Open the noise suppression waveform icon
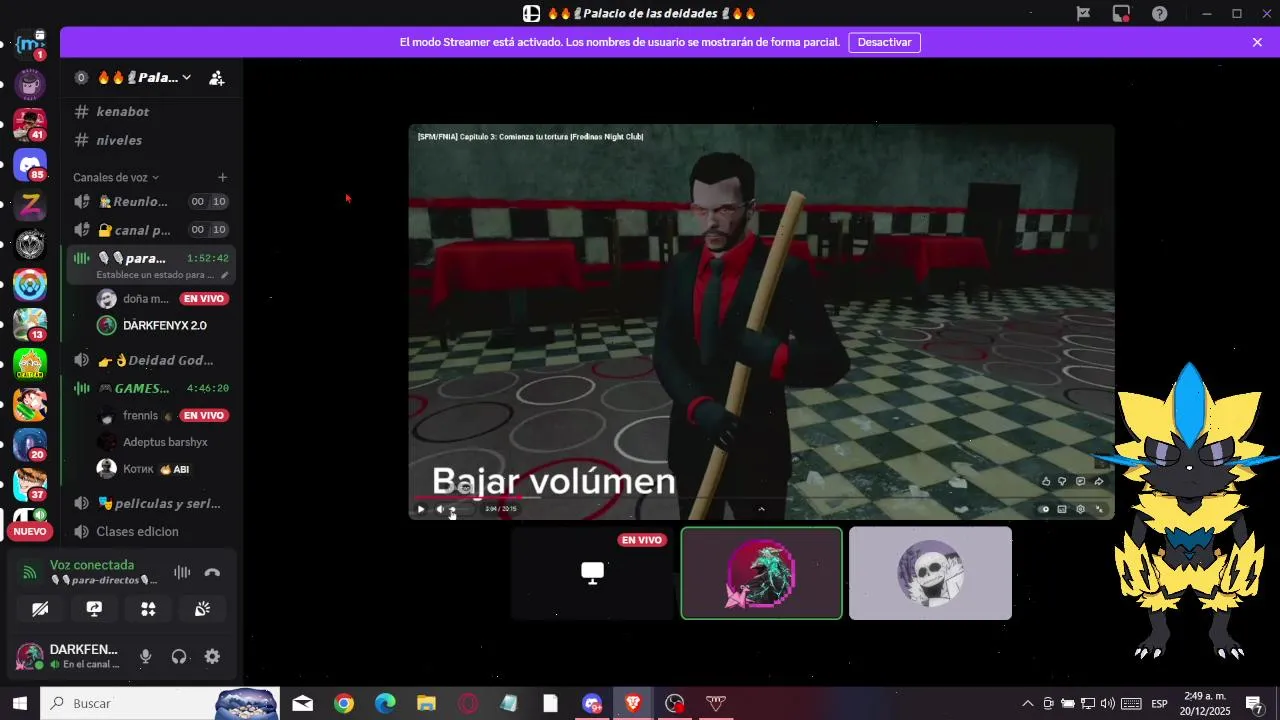 click(182, 573)
